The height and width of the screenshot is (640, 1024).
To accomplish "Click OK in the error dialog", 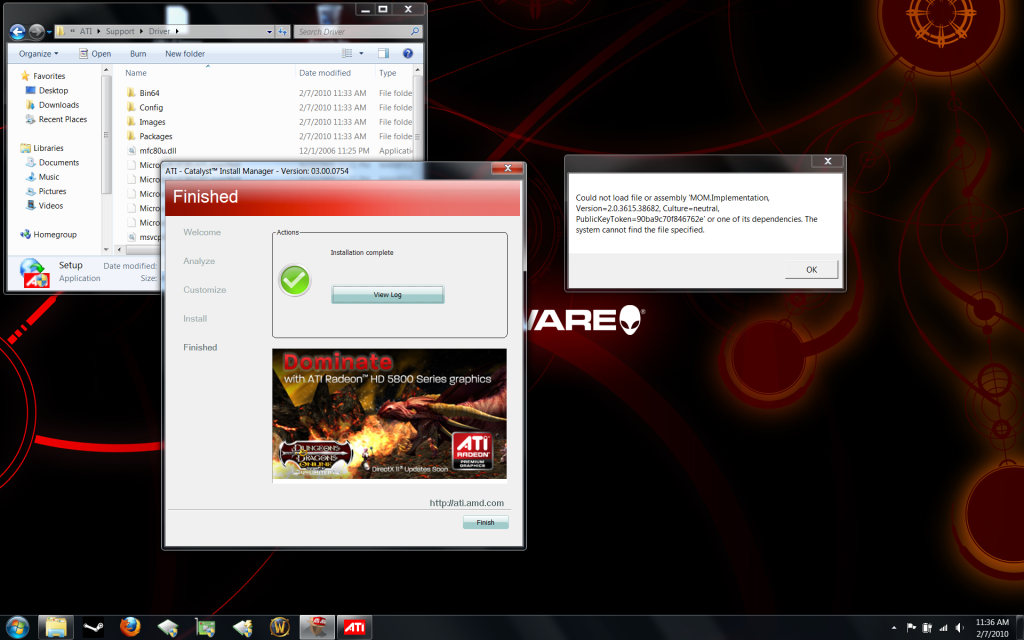I will coord(811,269).
